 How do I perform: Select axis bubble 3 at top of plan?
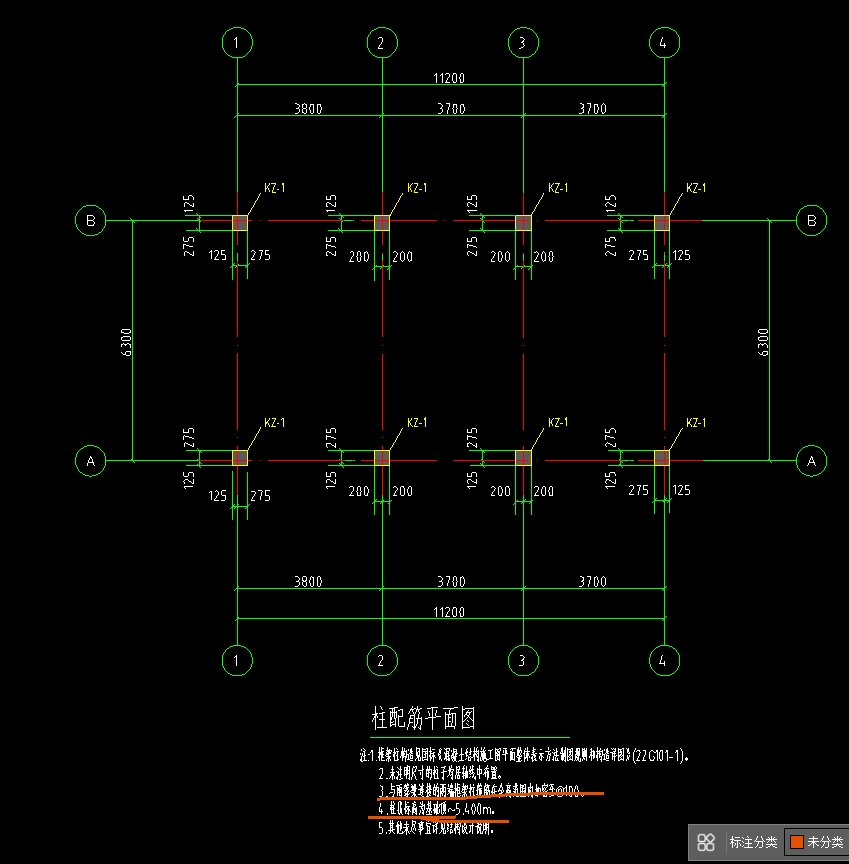[x=523, y=42]
